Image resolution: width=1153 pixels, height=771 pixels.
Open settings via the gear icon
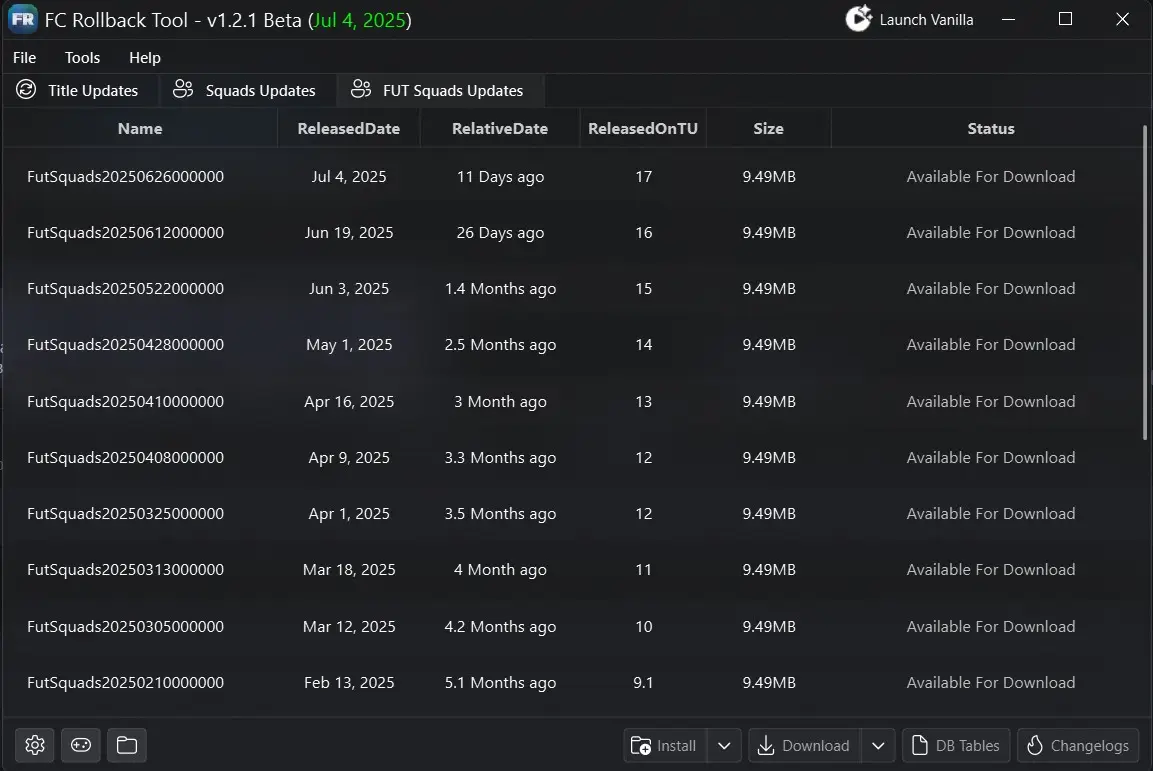tap(35, 745)
